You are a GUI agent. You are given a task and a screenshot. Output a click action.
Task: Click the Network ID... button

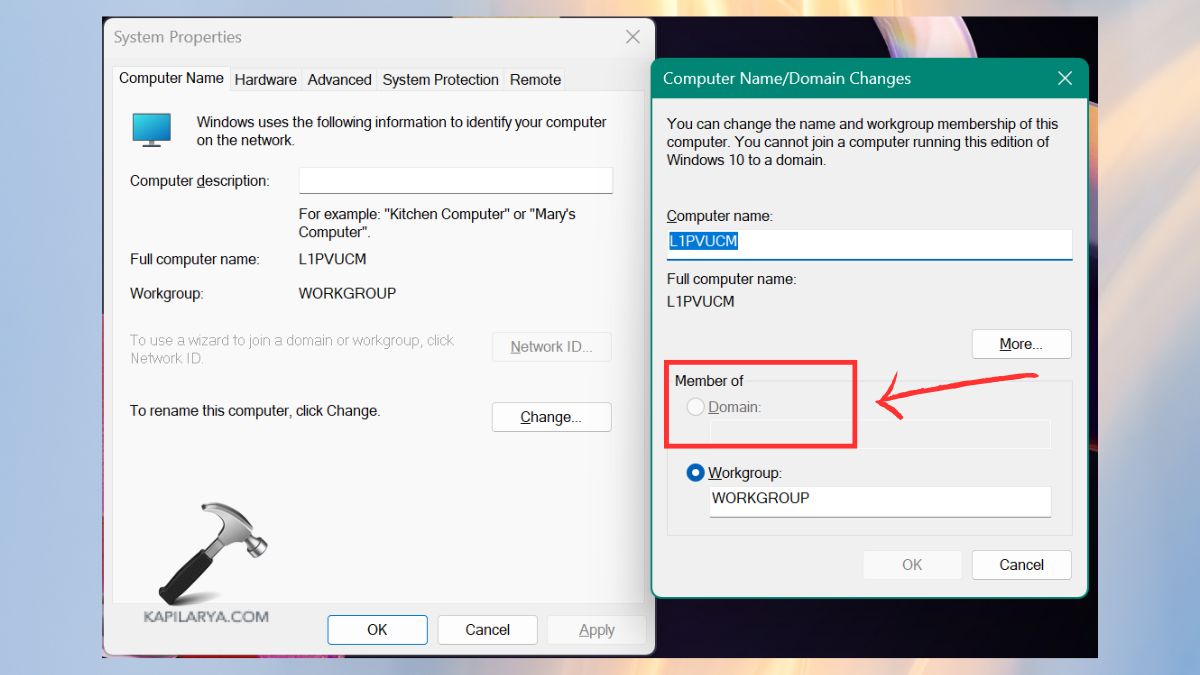click(x=551, y=347)
